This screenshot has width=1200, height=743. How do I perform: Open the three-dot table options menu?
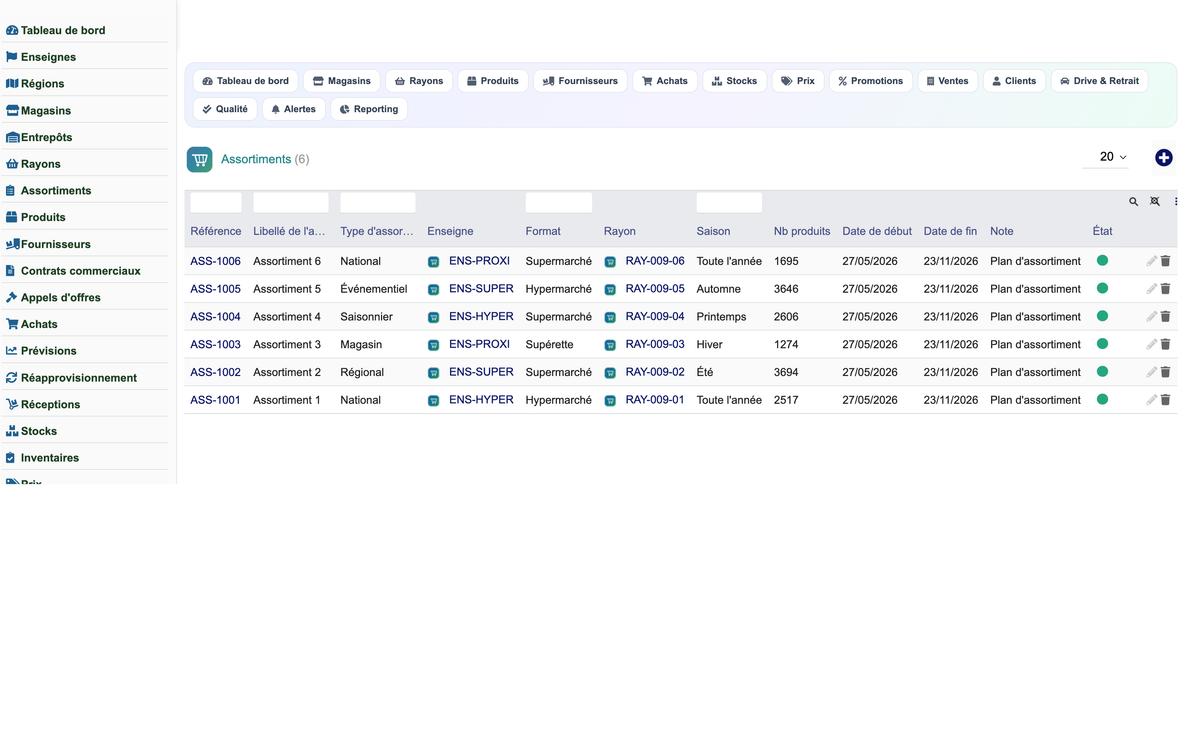pos(1176,202)
